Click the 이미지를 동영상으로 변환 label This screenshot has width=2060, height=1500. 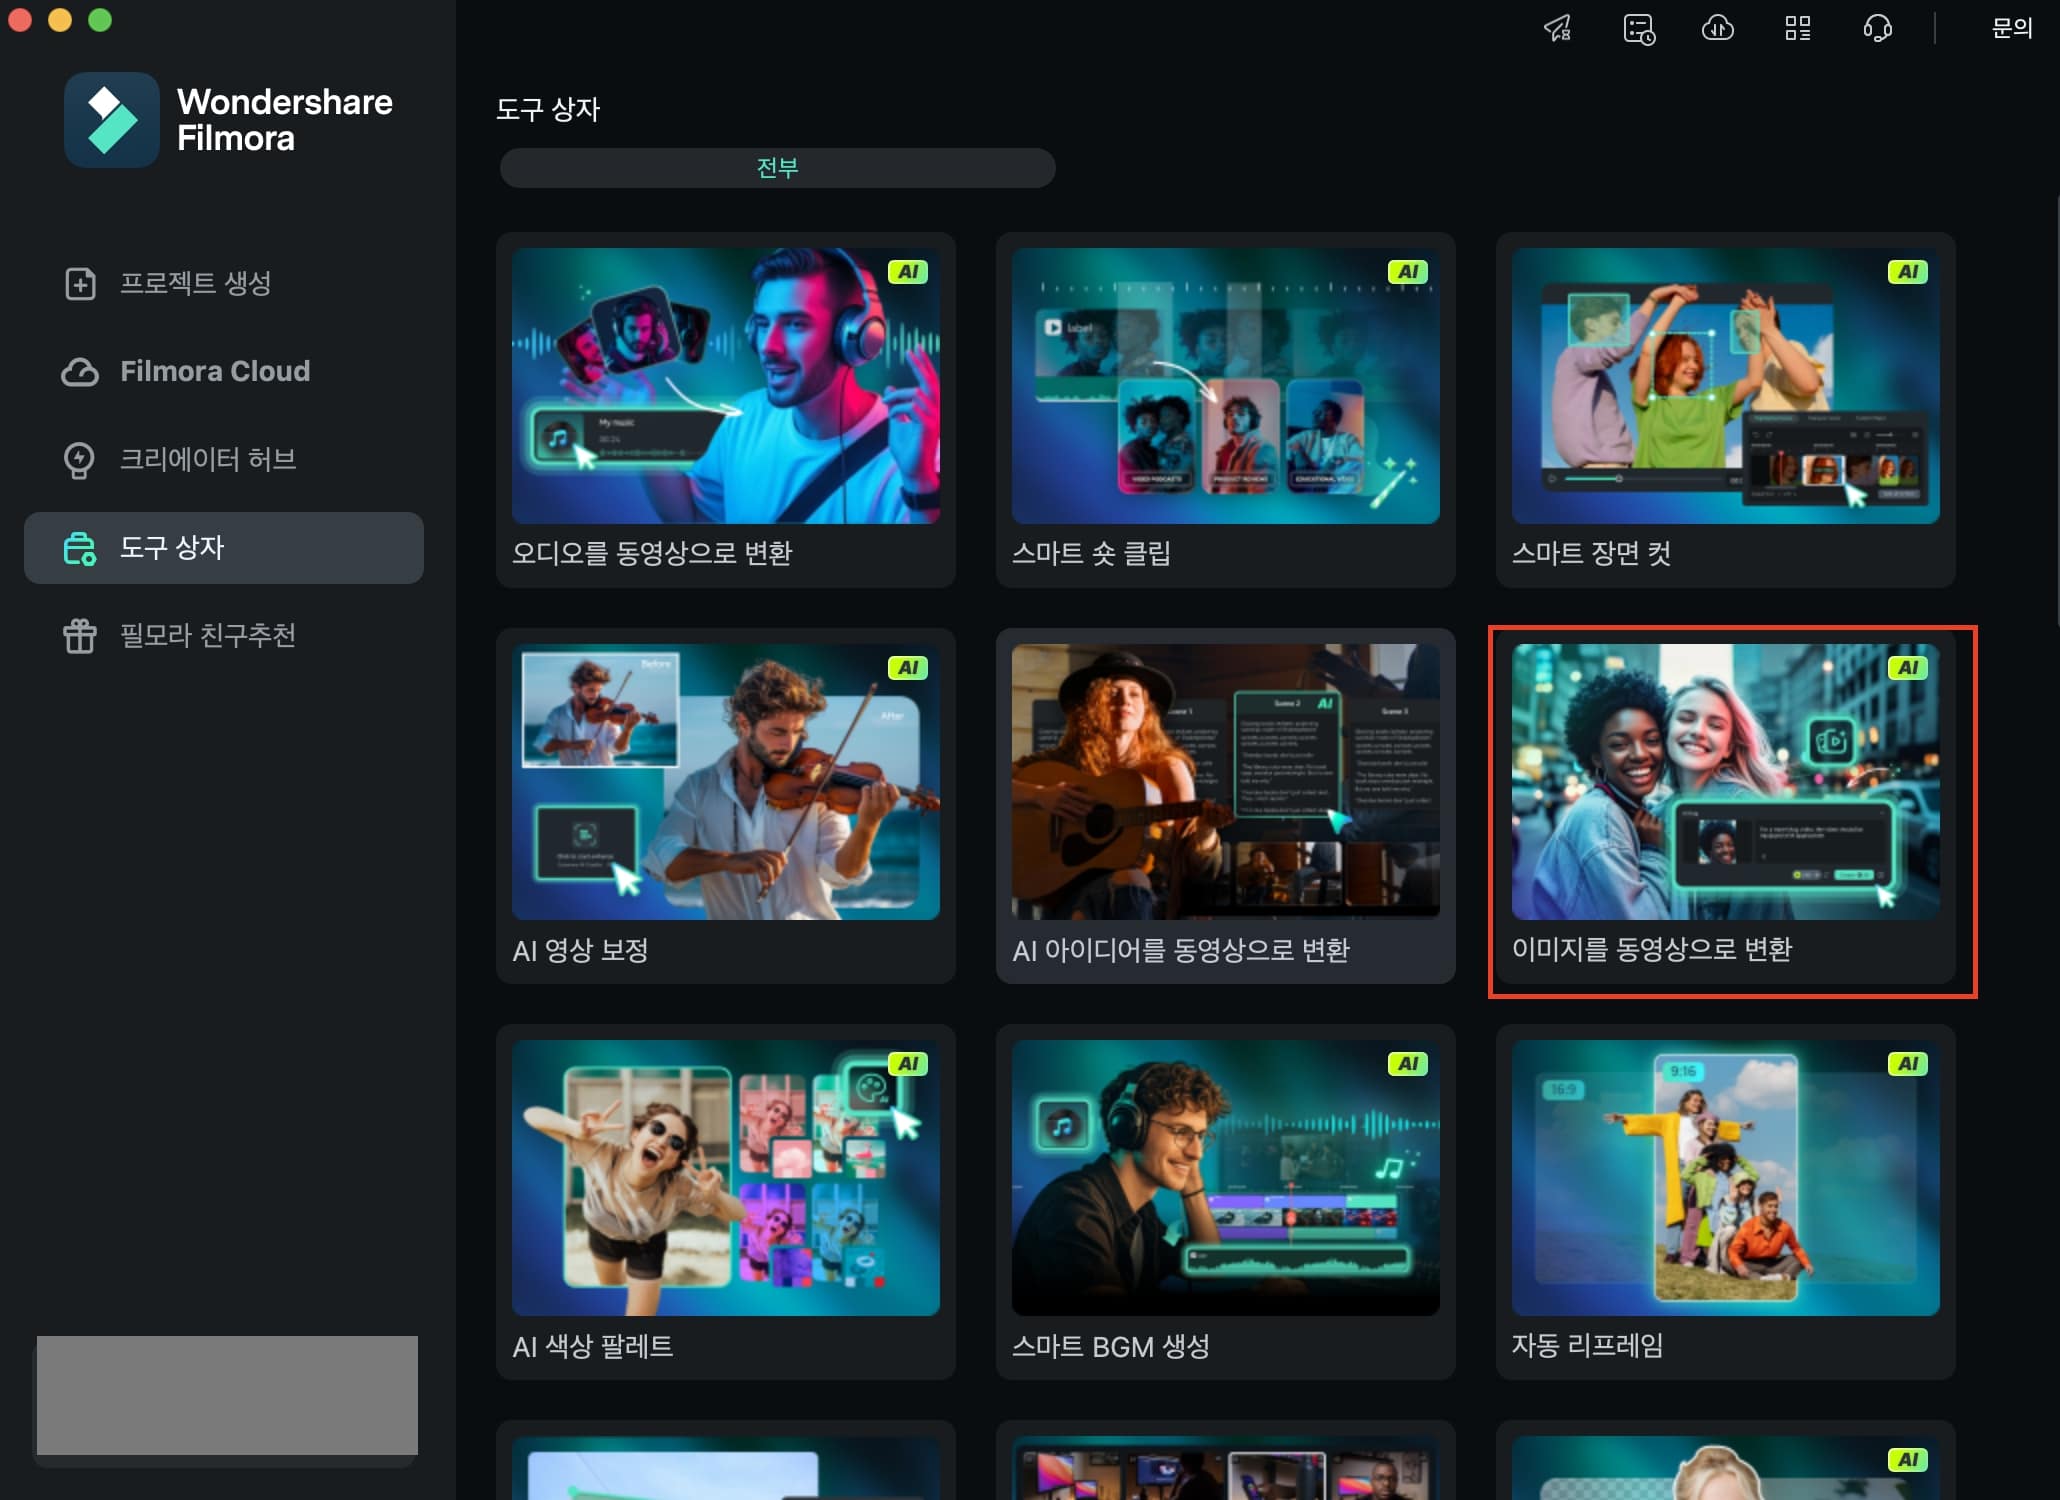click(x=1652, y=949)
